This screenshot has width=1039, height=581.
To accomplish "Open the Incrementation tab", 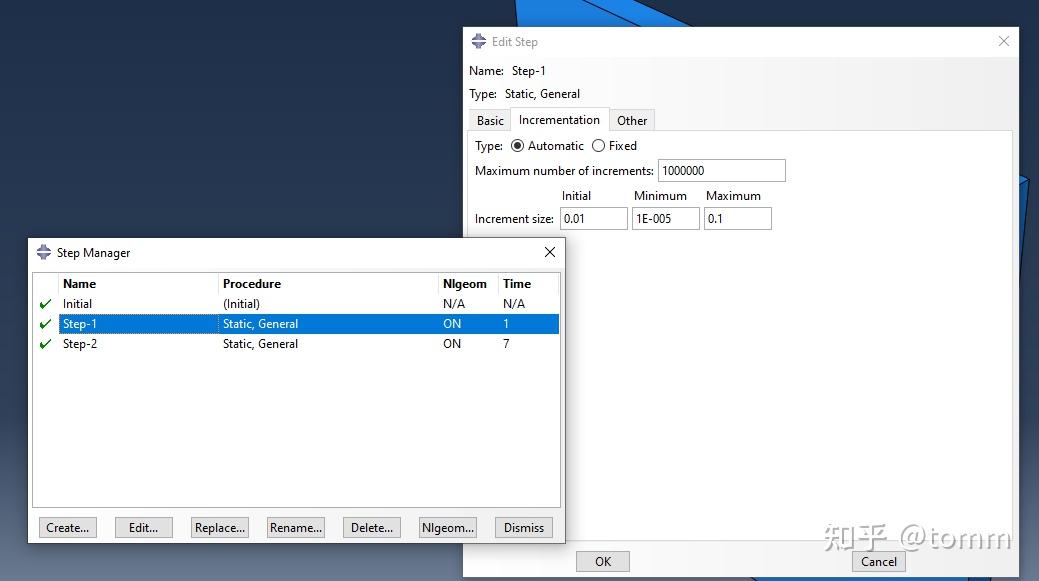I will pyautogui.click(x=559, y=118).
